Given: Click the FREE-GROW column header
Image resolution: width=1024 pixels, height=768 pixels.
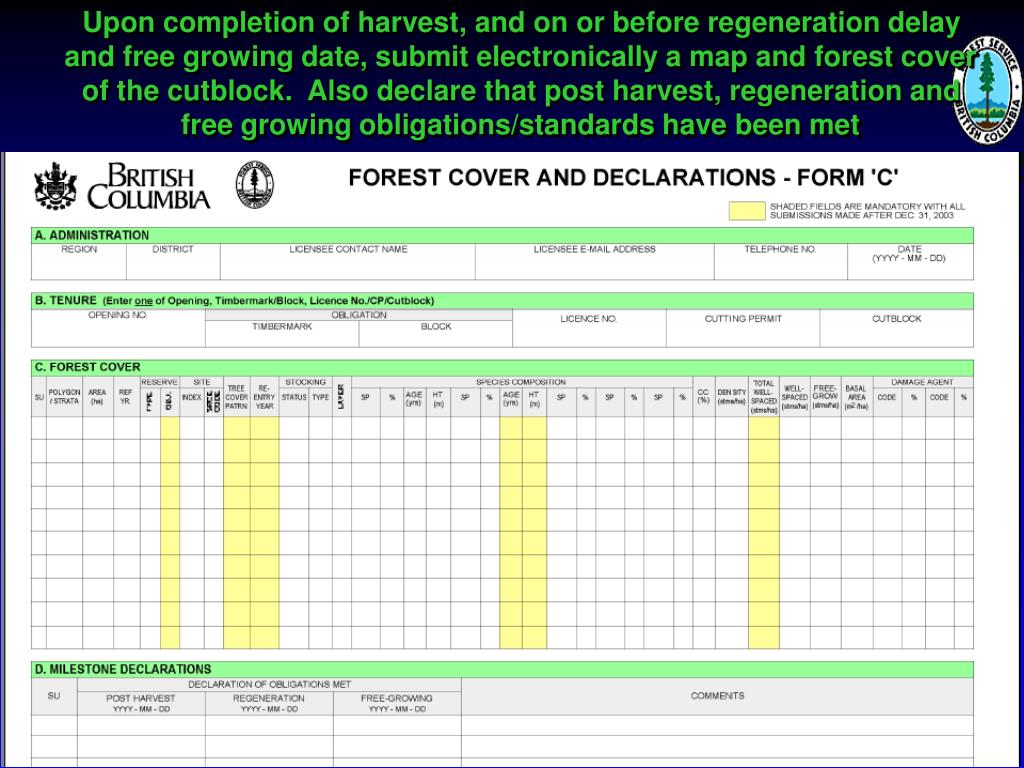Looking at the screenshot, I should (x=825, y=397).
